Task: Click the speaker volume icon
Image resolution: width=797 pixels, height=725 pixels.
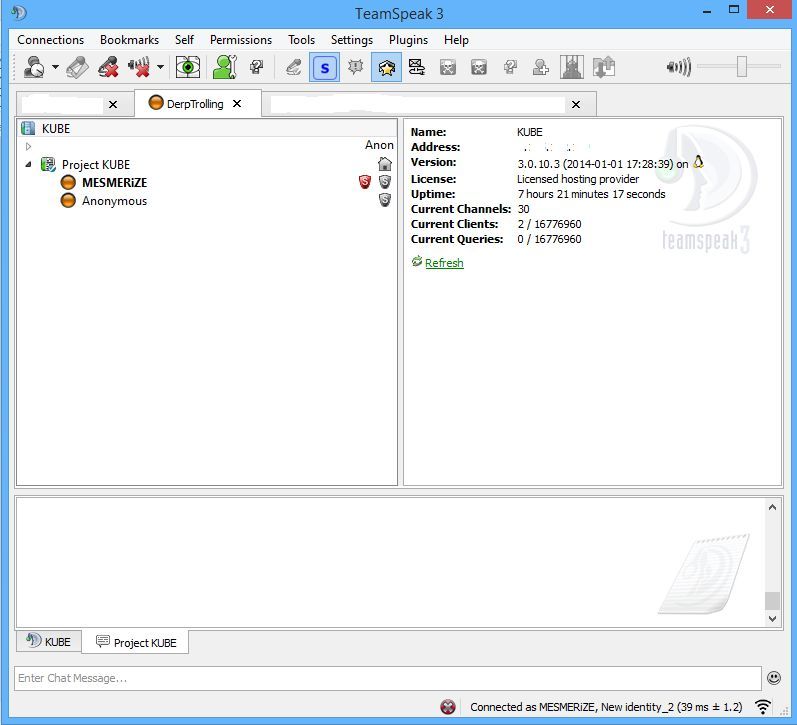Action: 679,67
